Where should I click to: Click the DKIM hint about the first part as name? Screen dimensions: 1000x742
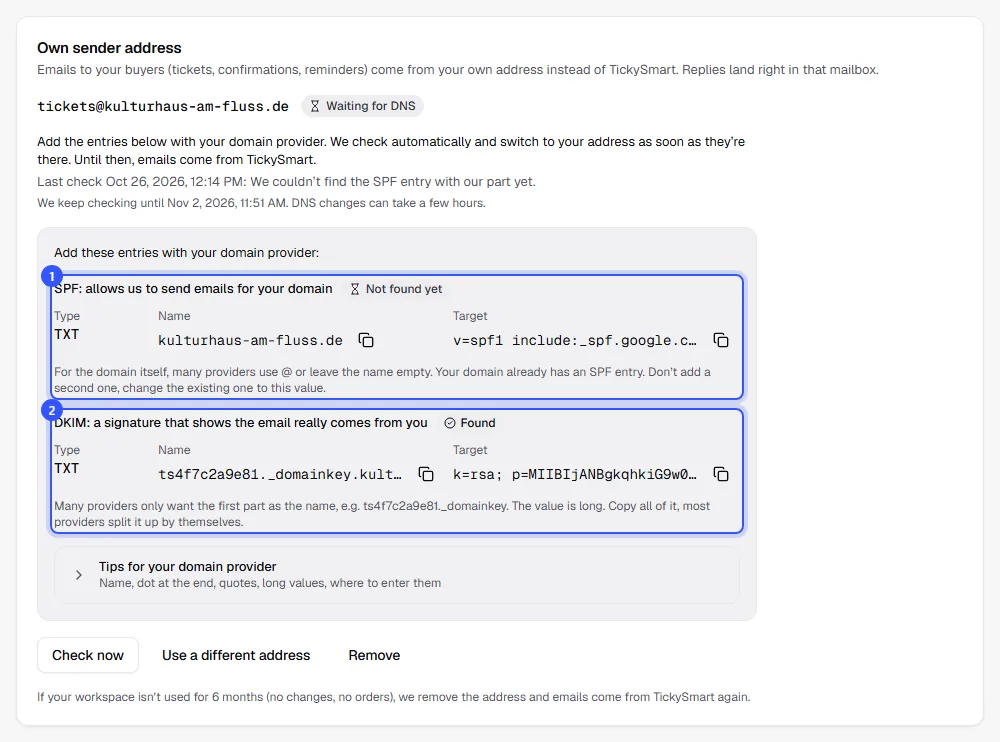pos(382,514)
